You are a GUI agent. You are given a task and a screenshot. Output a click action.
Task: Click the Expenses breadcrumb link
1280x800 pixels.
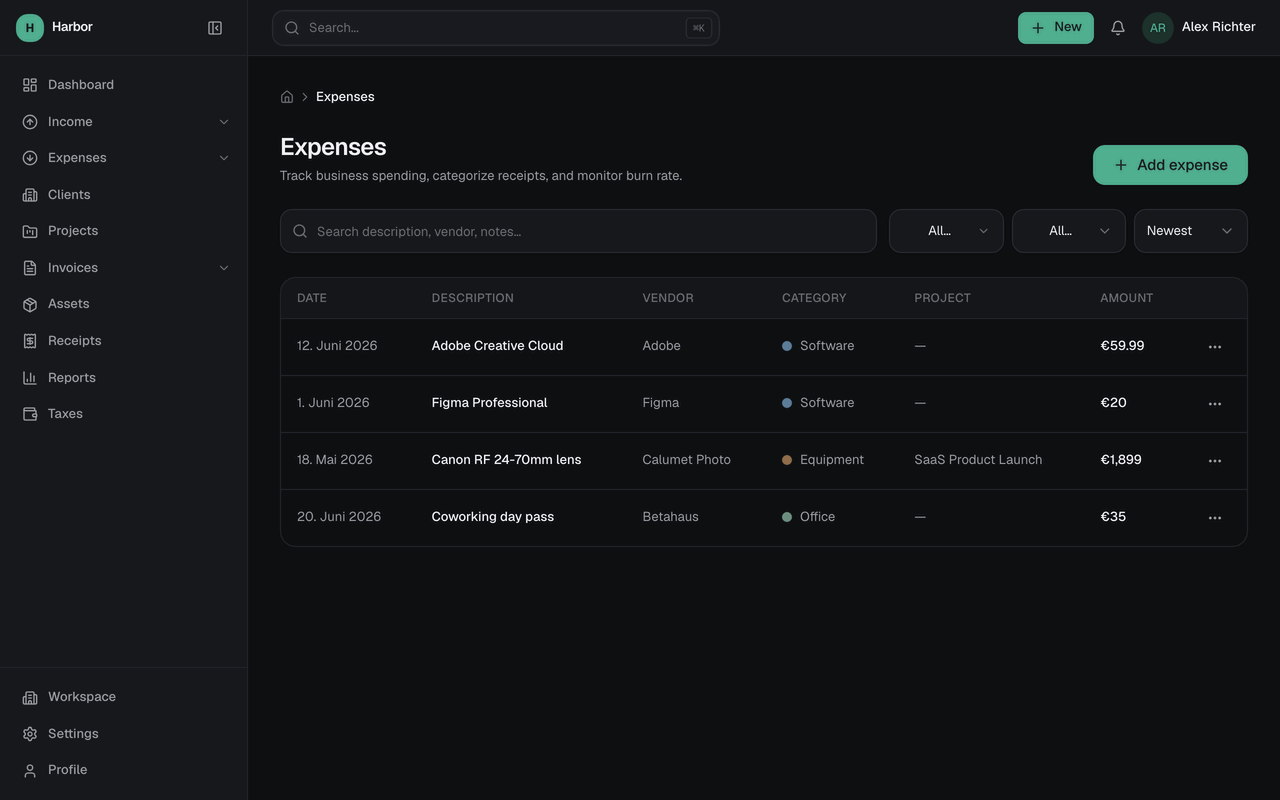click(345, 97)
